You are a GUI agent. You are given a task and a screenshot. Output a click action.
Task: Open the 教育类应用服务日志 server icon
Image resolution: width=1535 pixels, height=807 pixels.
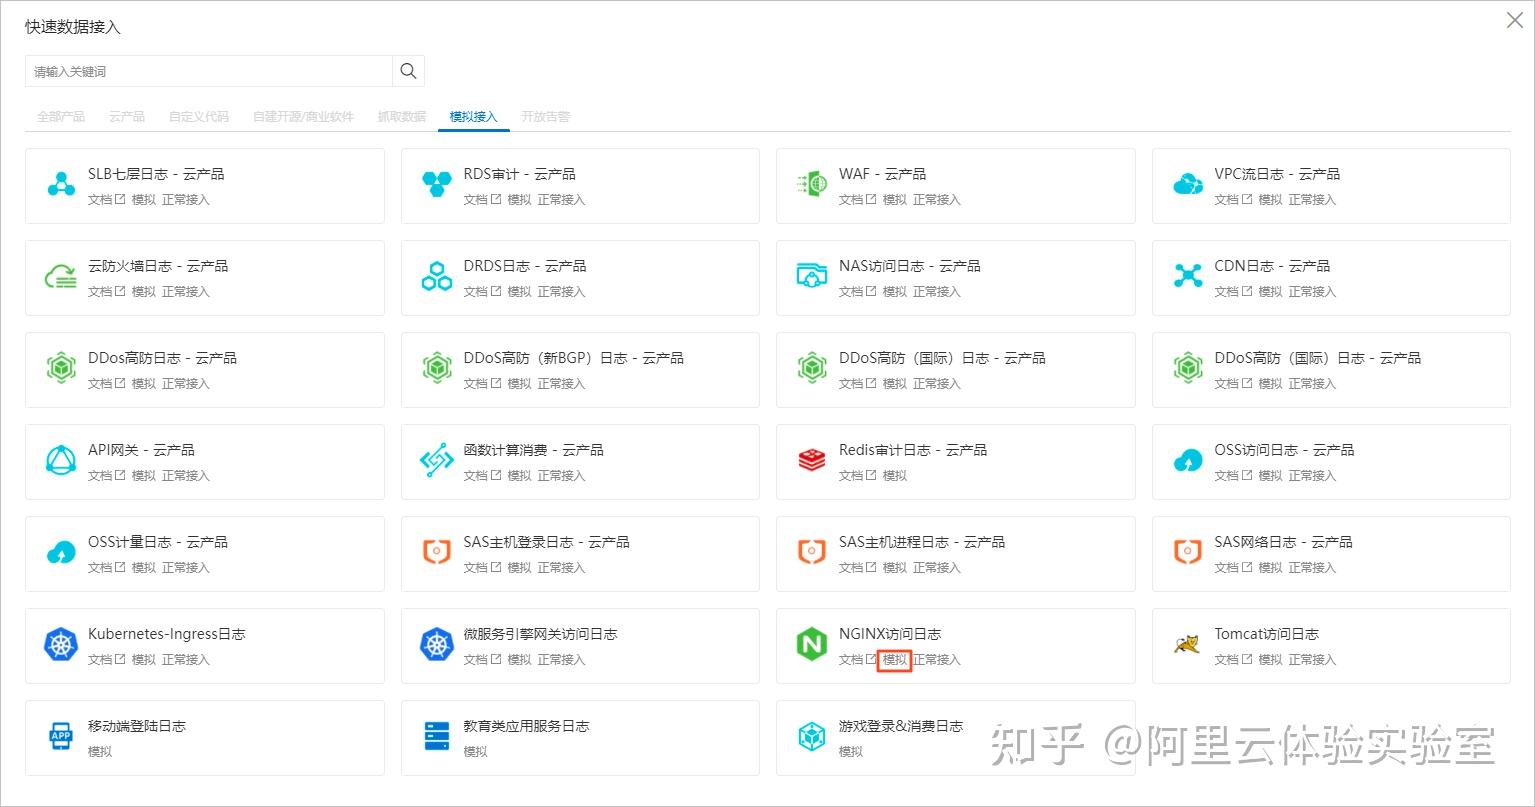pyautogui.click(x=437, y=737)
